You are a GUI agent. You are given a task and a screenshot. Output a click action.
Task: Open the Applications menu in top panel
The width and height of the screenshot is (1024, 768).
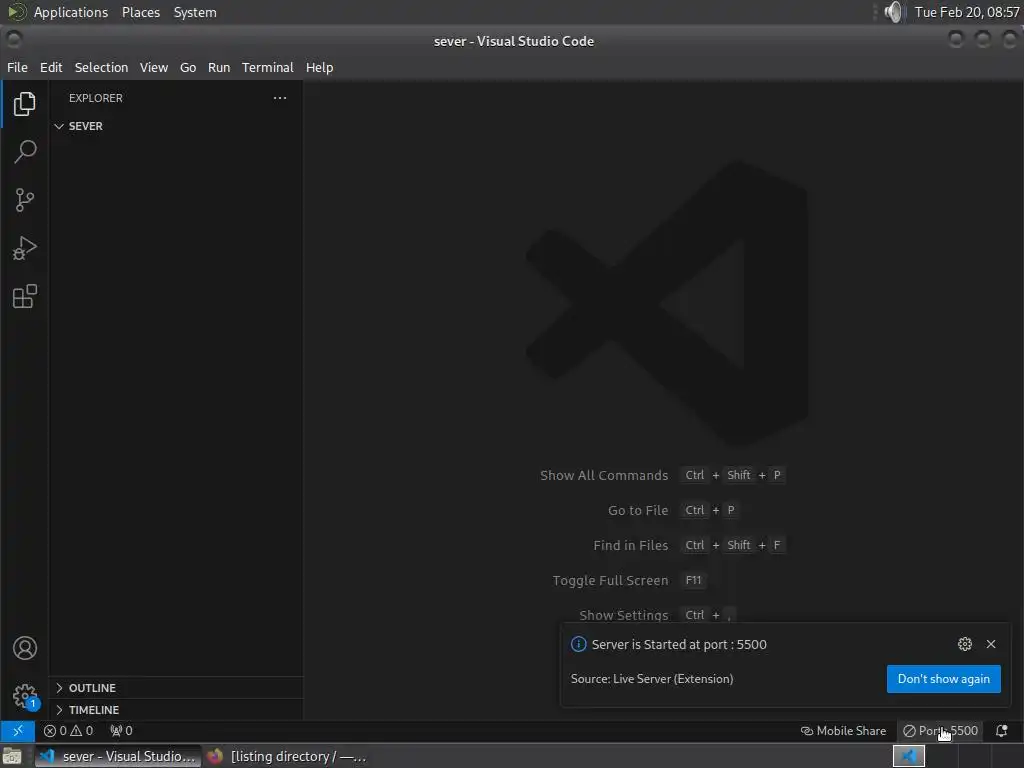pyautogui.click(x=71, y=12)
